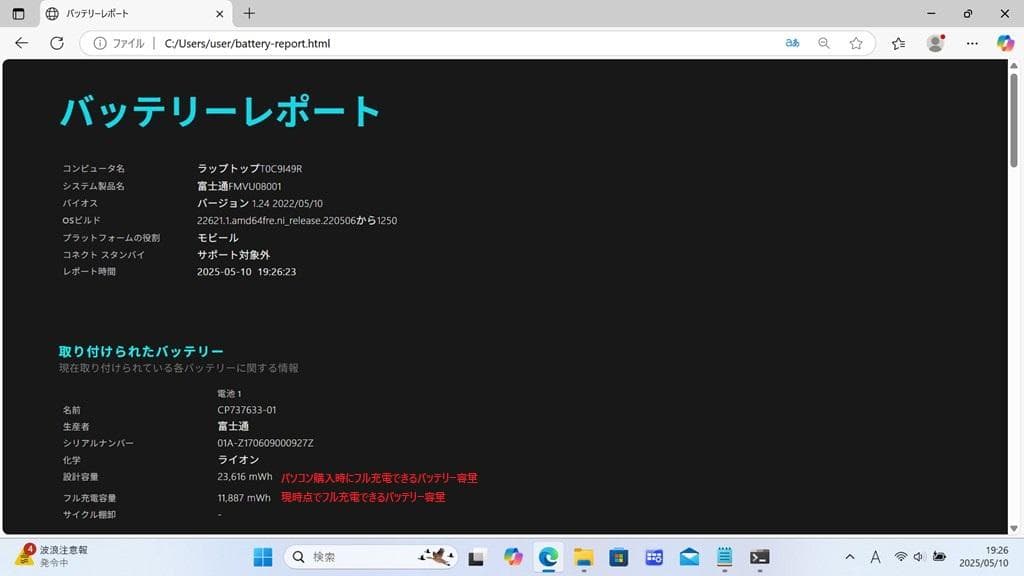
Task: Add this page to favorites with star icon
Action: [856, 43]
